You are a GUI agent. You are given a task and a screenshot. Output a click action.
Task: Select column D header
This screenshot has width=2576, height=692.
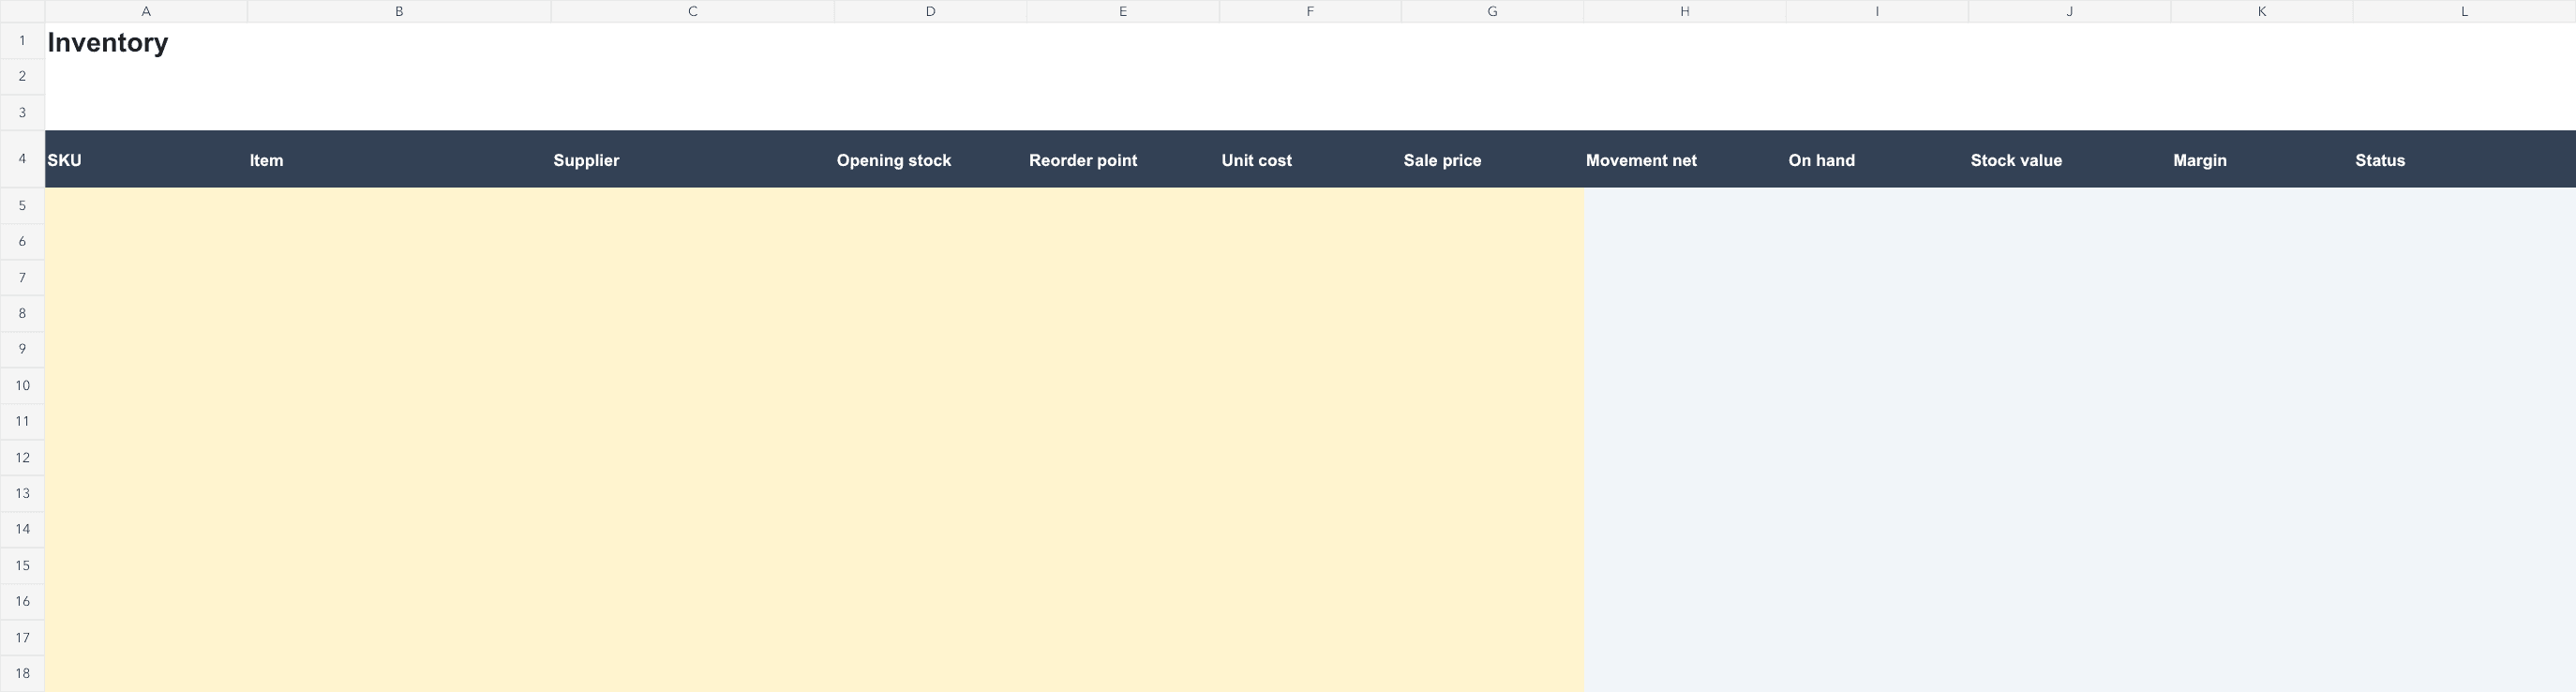(x=930, y=11)
